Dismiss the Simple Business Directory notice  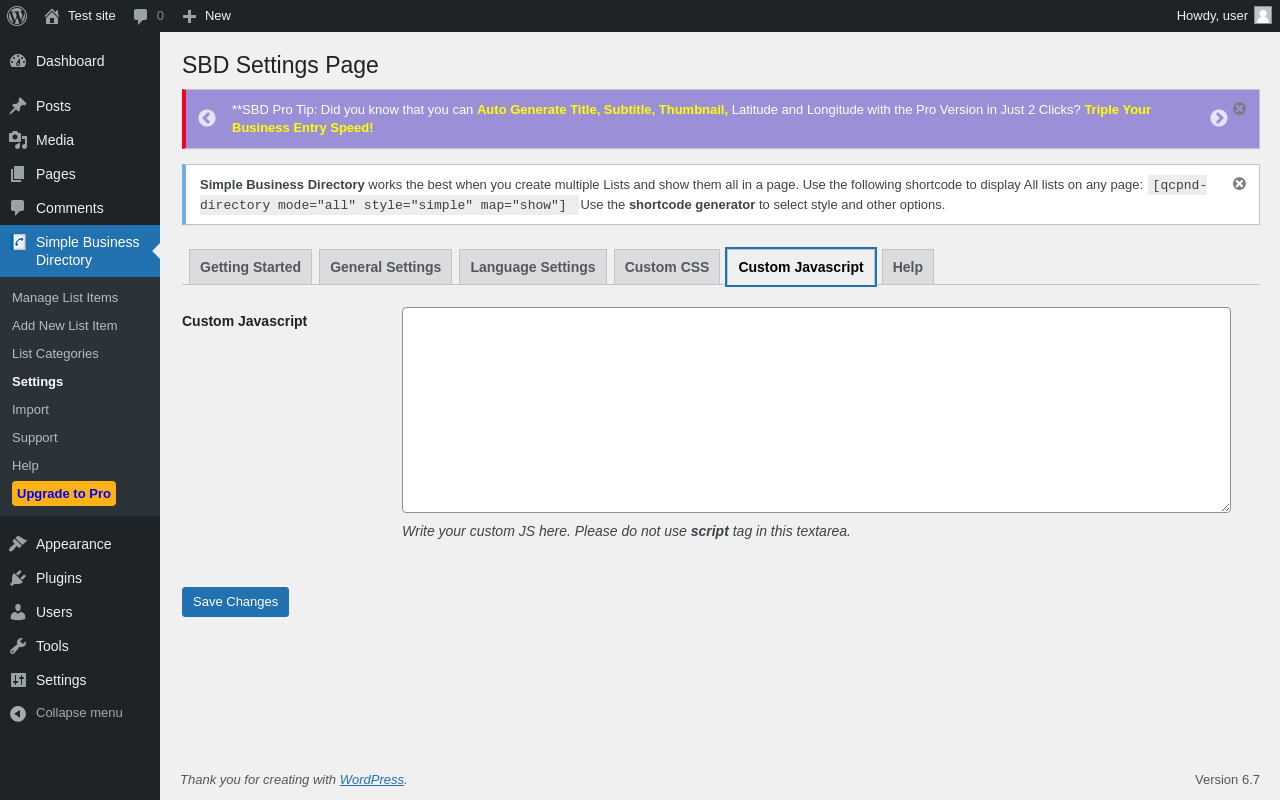[x=1240, y=184]
